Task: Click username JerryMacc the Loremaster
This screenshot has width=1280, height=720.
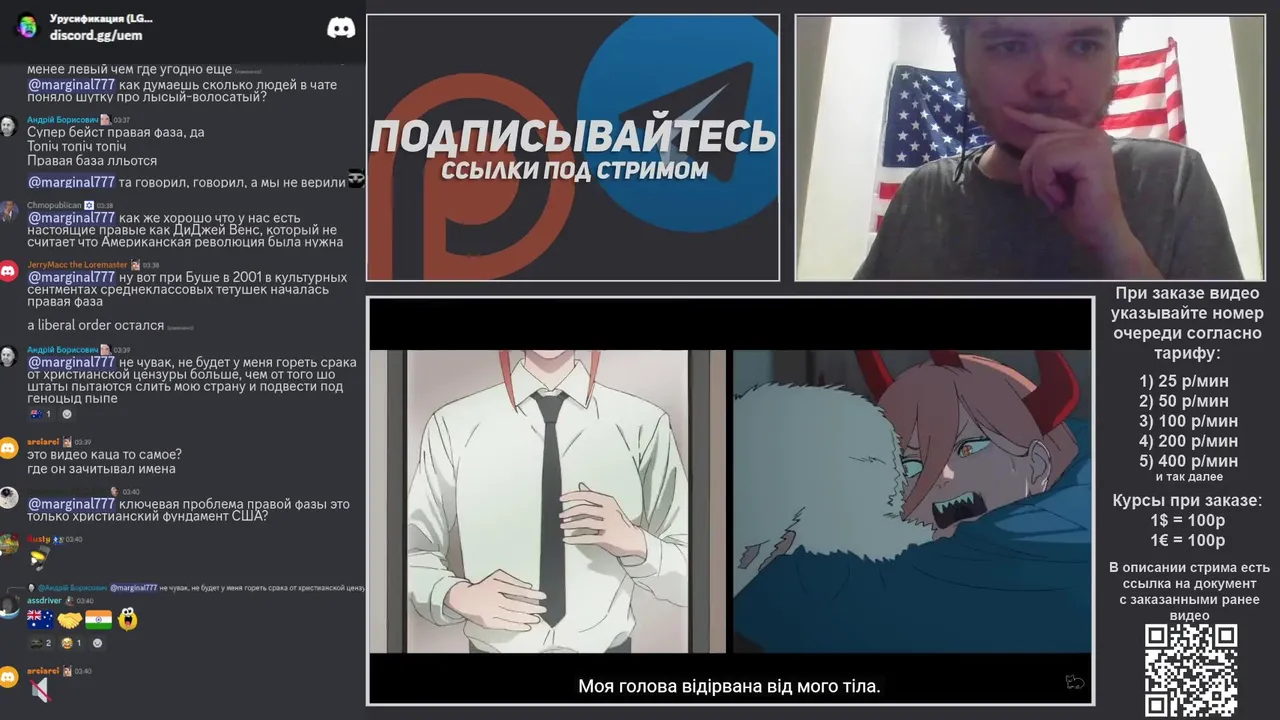Action: (x=77, y=265)
